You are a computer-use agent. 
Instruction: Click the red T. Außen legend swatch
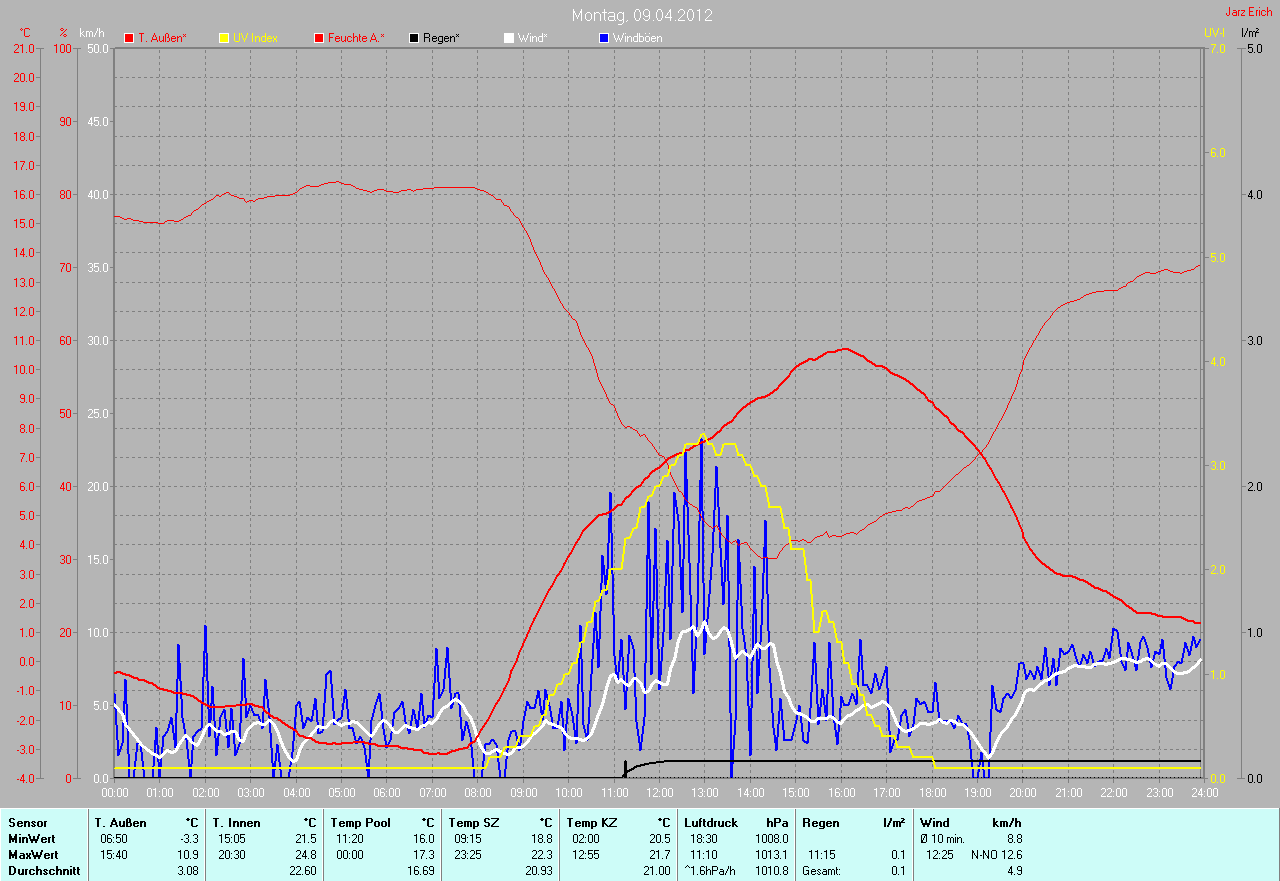pyautogui.click(x=129, y=38)
